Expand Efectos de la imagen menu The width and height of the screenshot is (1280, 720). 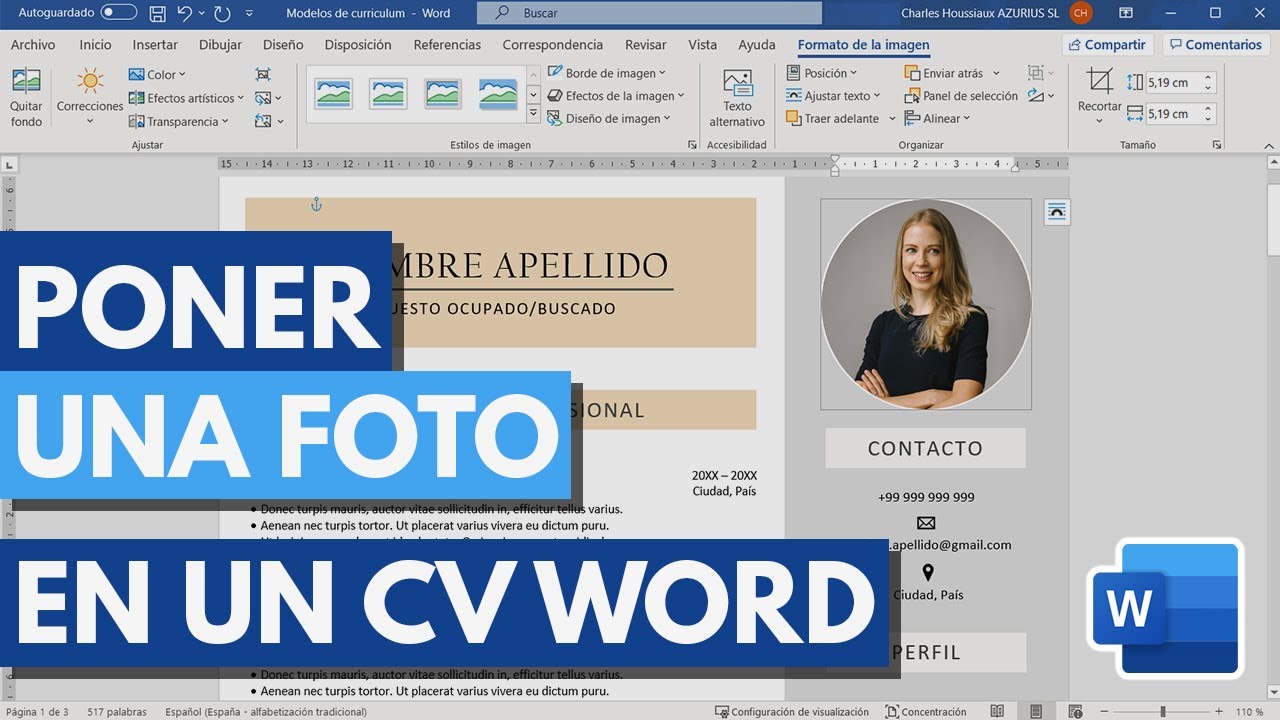[616, 96]
